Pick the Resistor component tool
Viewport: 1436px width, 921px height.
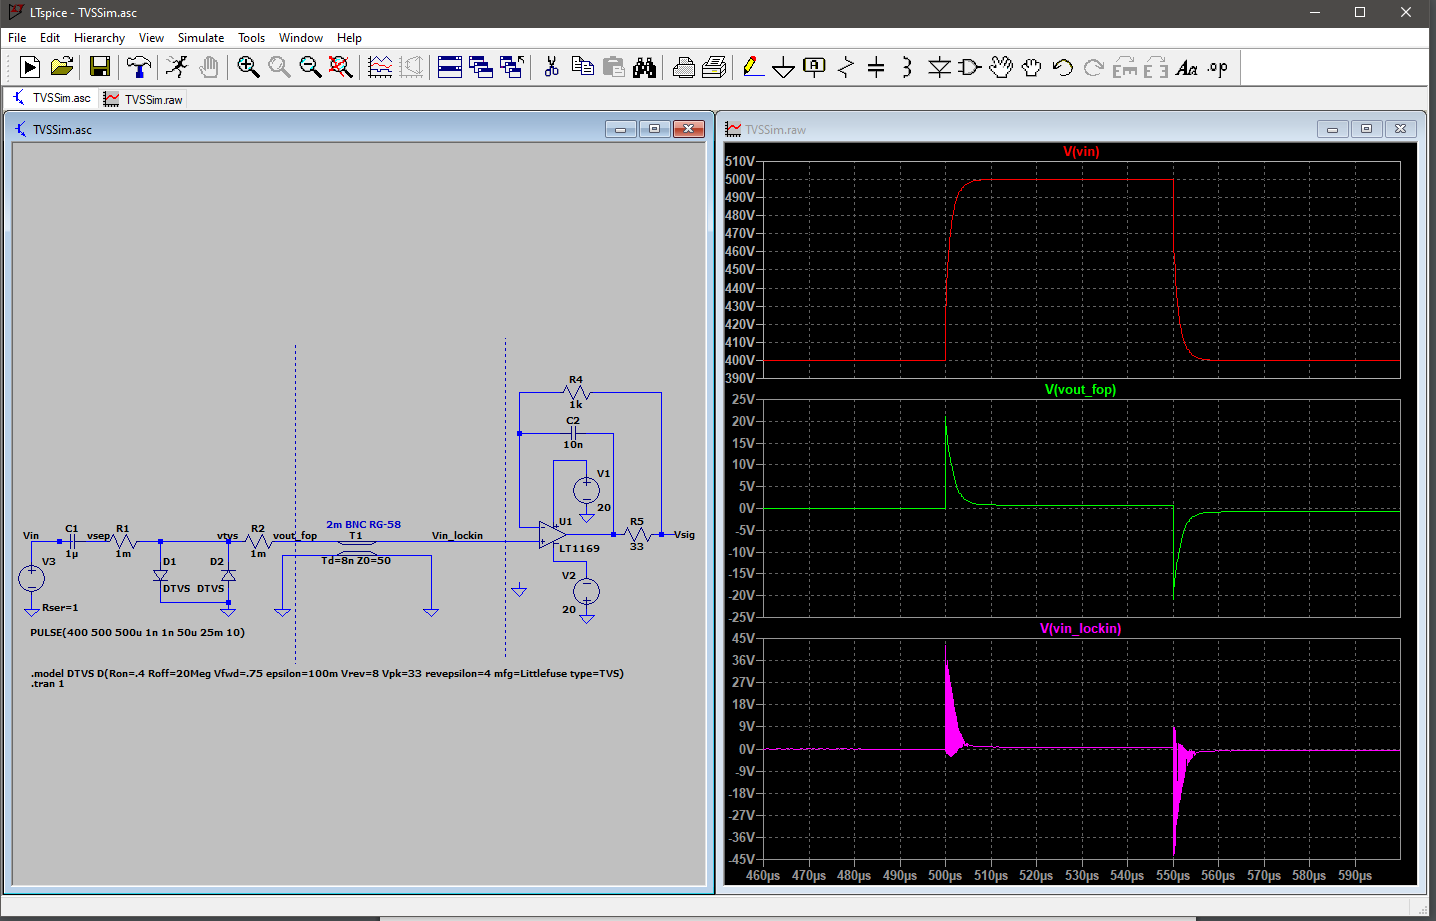coord(845,67)
